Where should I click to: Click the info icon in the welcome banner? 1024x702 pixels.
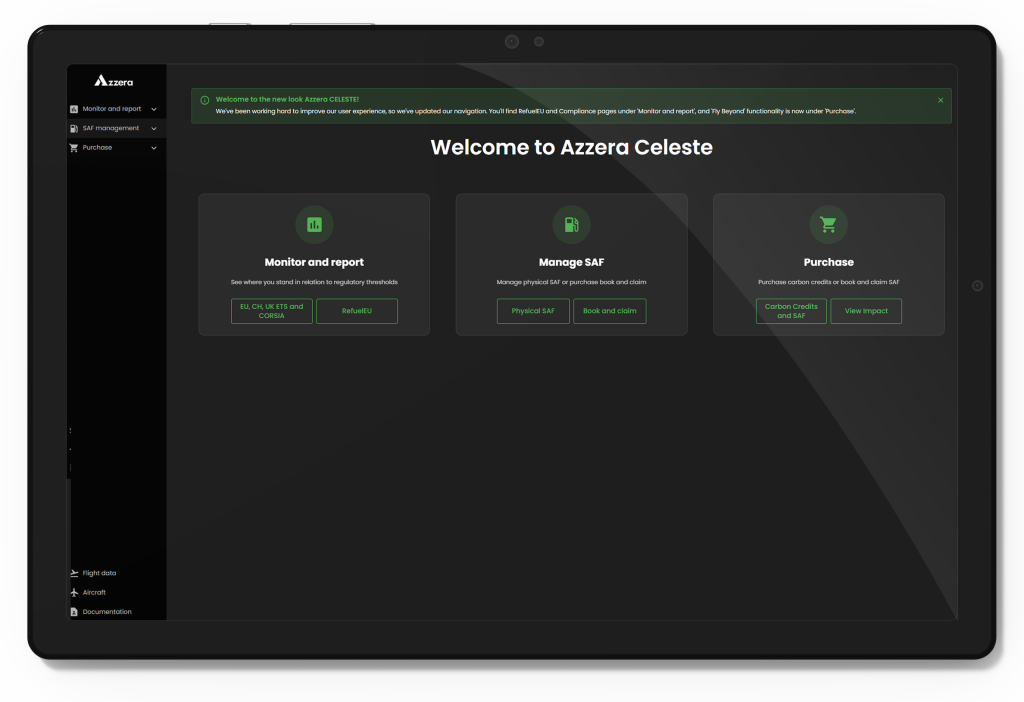pyautogui.click(x=205, y=100)
